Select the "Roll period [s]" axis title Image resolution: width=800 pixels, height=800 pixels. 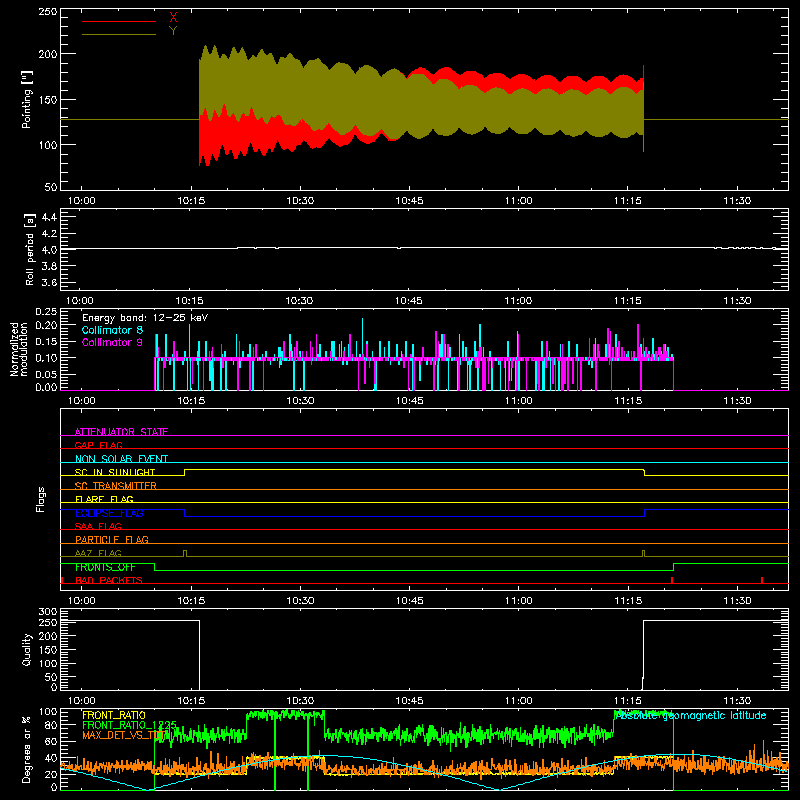29,249
